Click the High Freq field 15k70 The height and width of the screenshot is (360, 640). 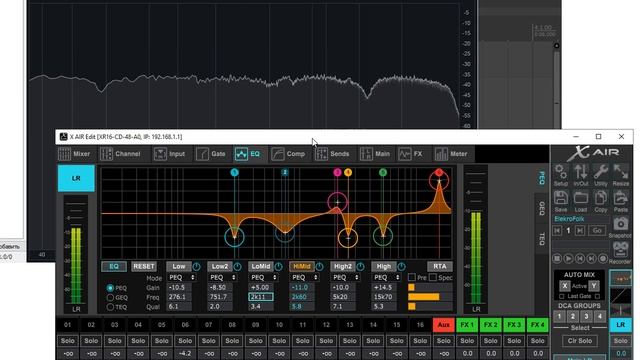(x=384, y=297)
